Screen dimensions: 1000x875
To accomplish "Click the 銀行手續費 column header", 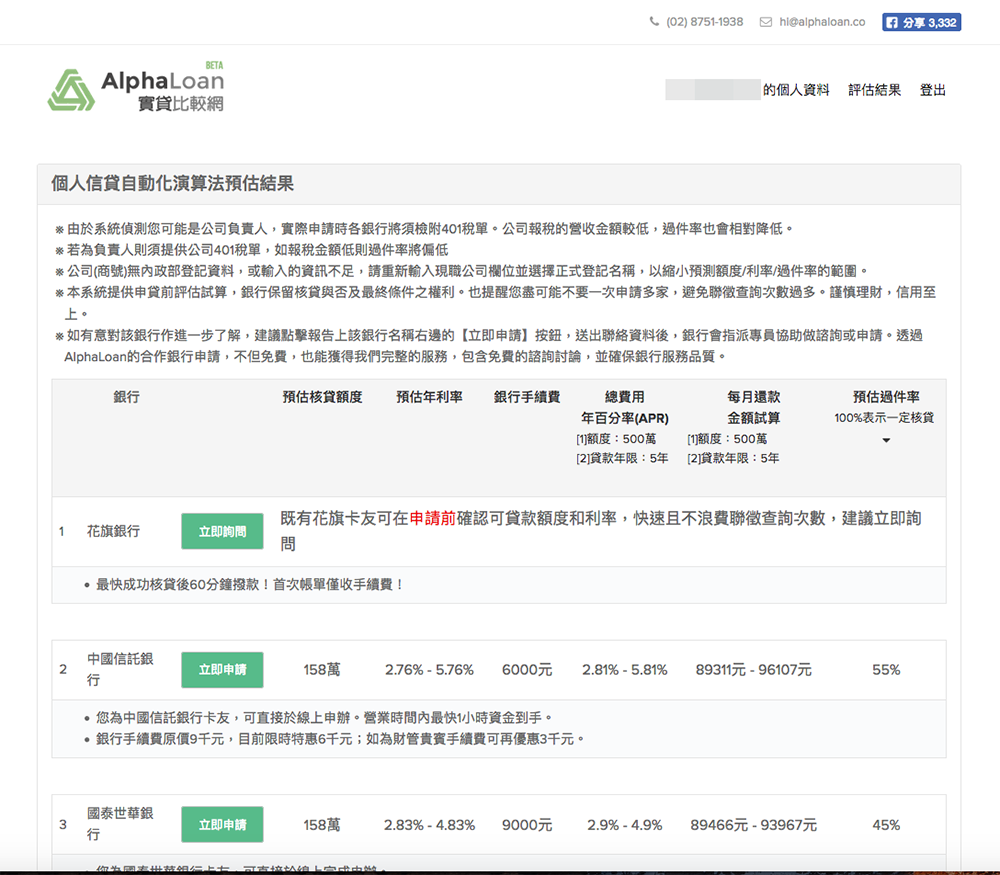I will coord(527,397).
